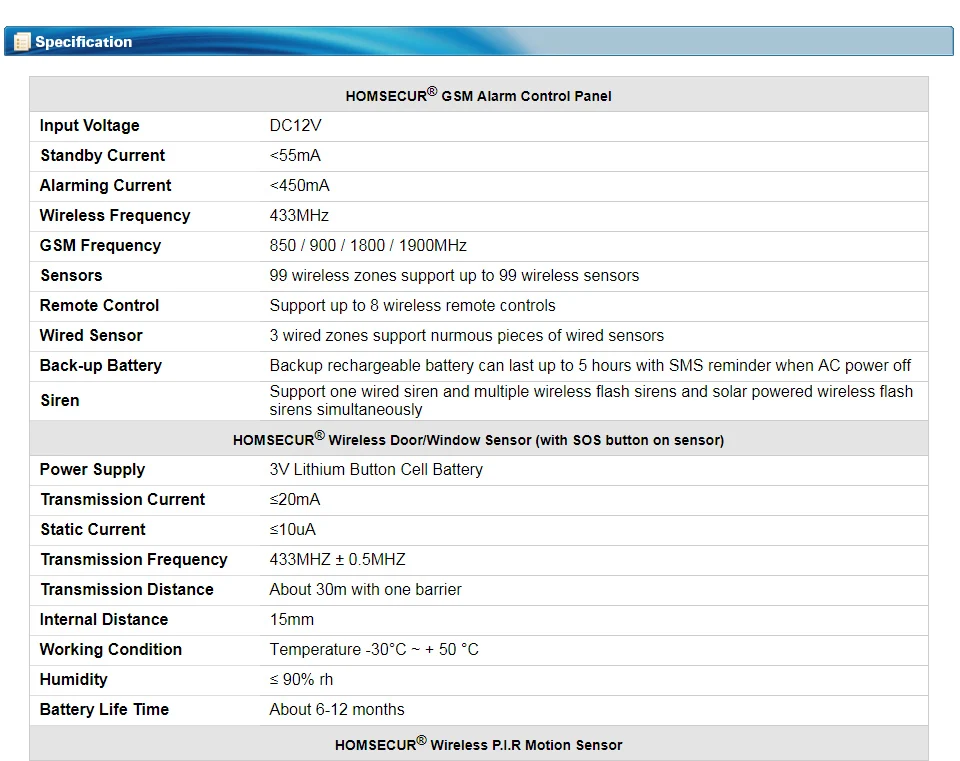Click the 'Wireless Frequency' label
Screen dimensions: 960x761
[x=115, y=216]
